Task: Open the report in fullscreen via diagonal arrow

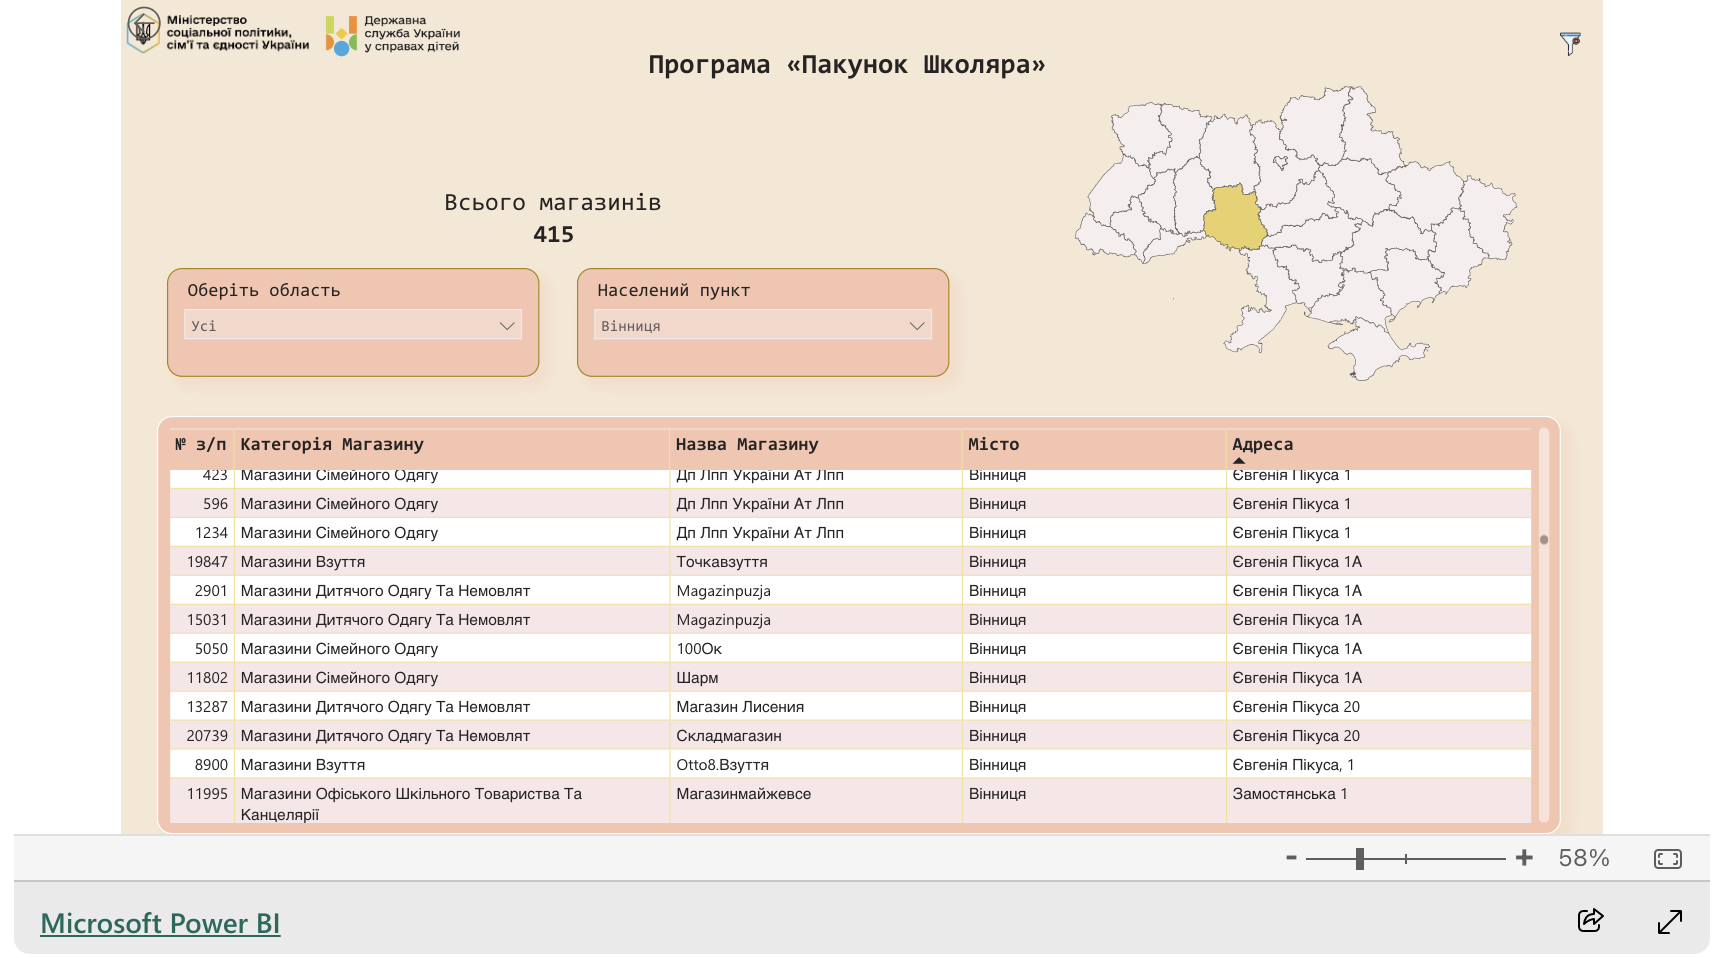Action: pos(1669,921)
